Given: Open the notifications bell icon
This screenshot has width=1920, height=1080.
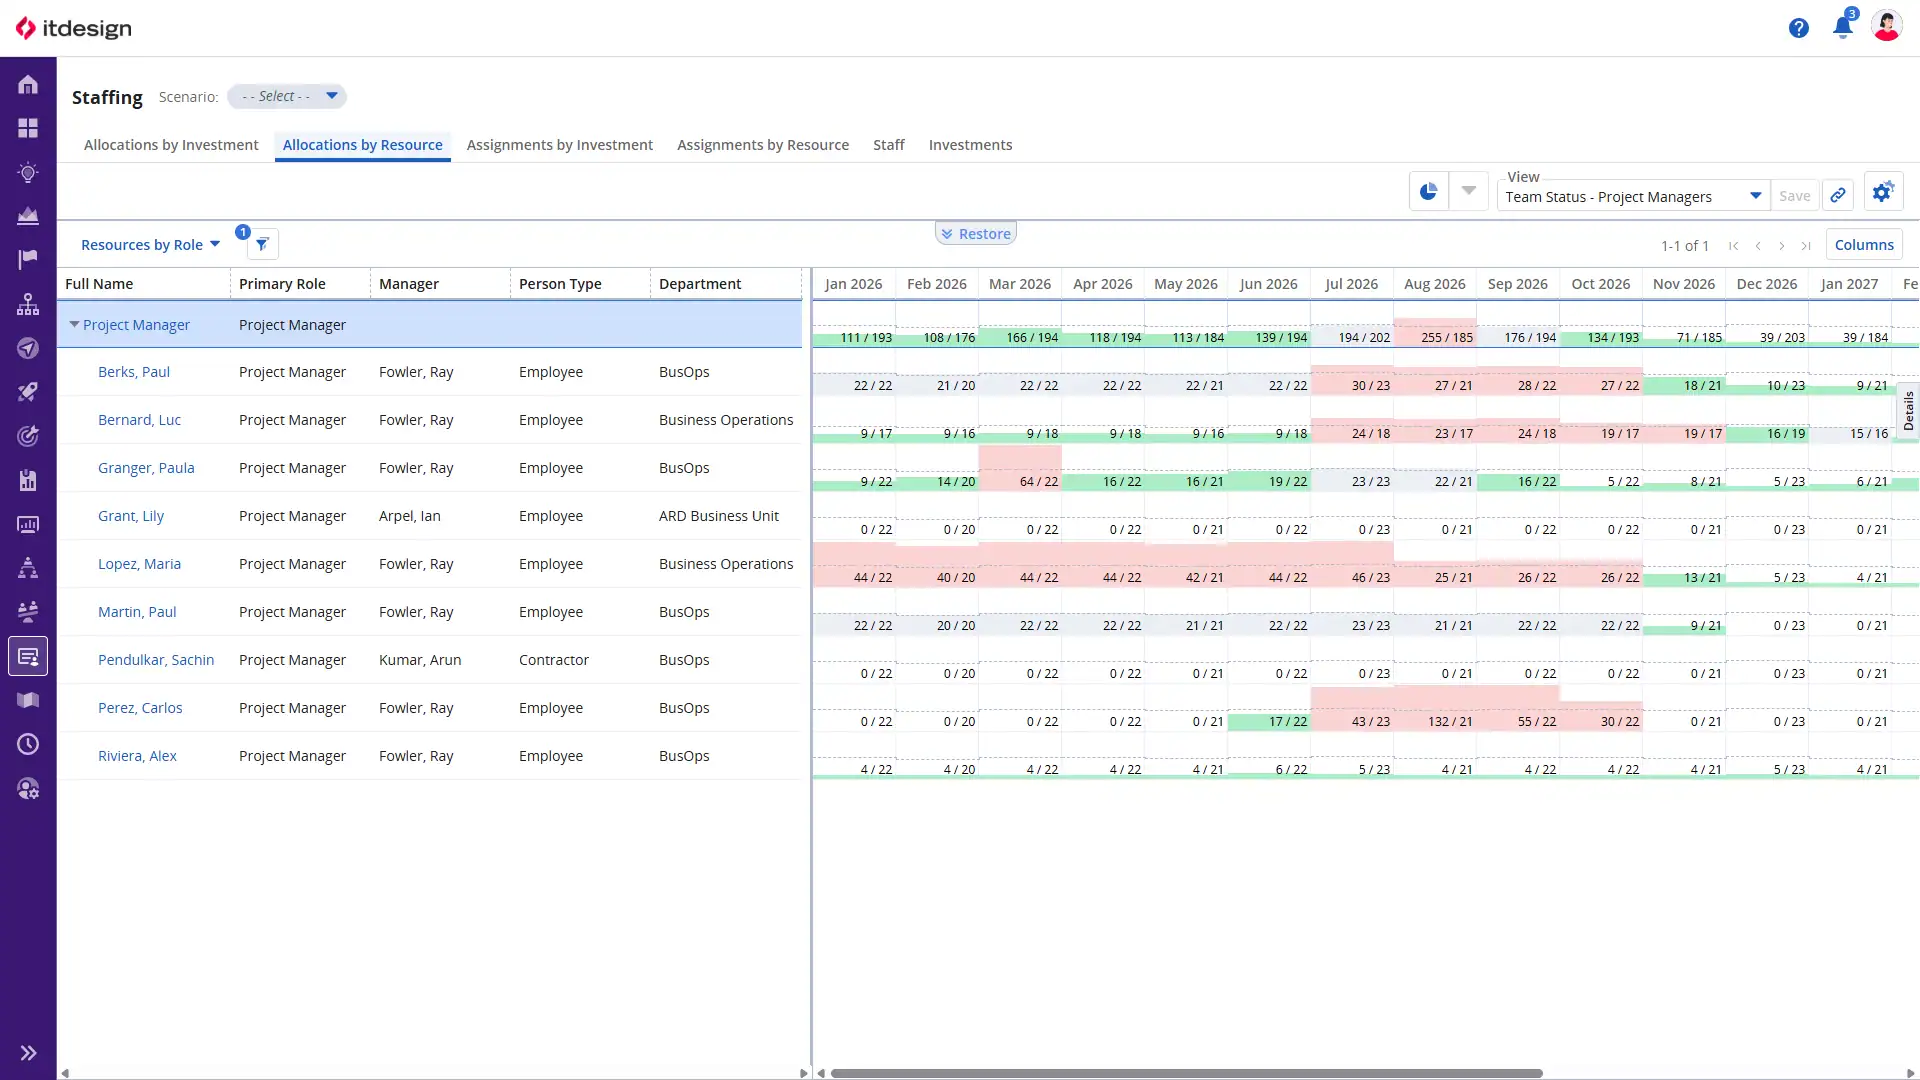Looking at the screenshot, I should click(1843, 27).
